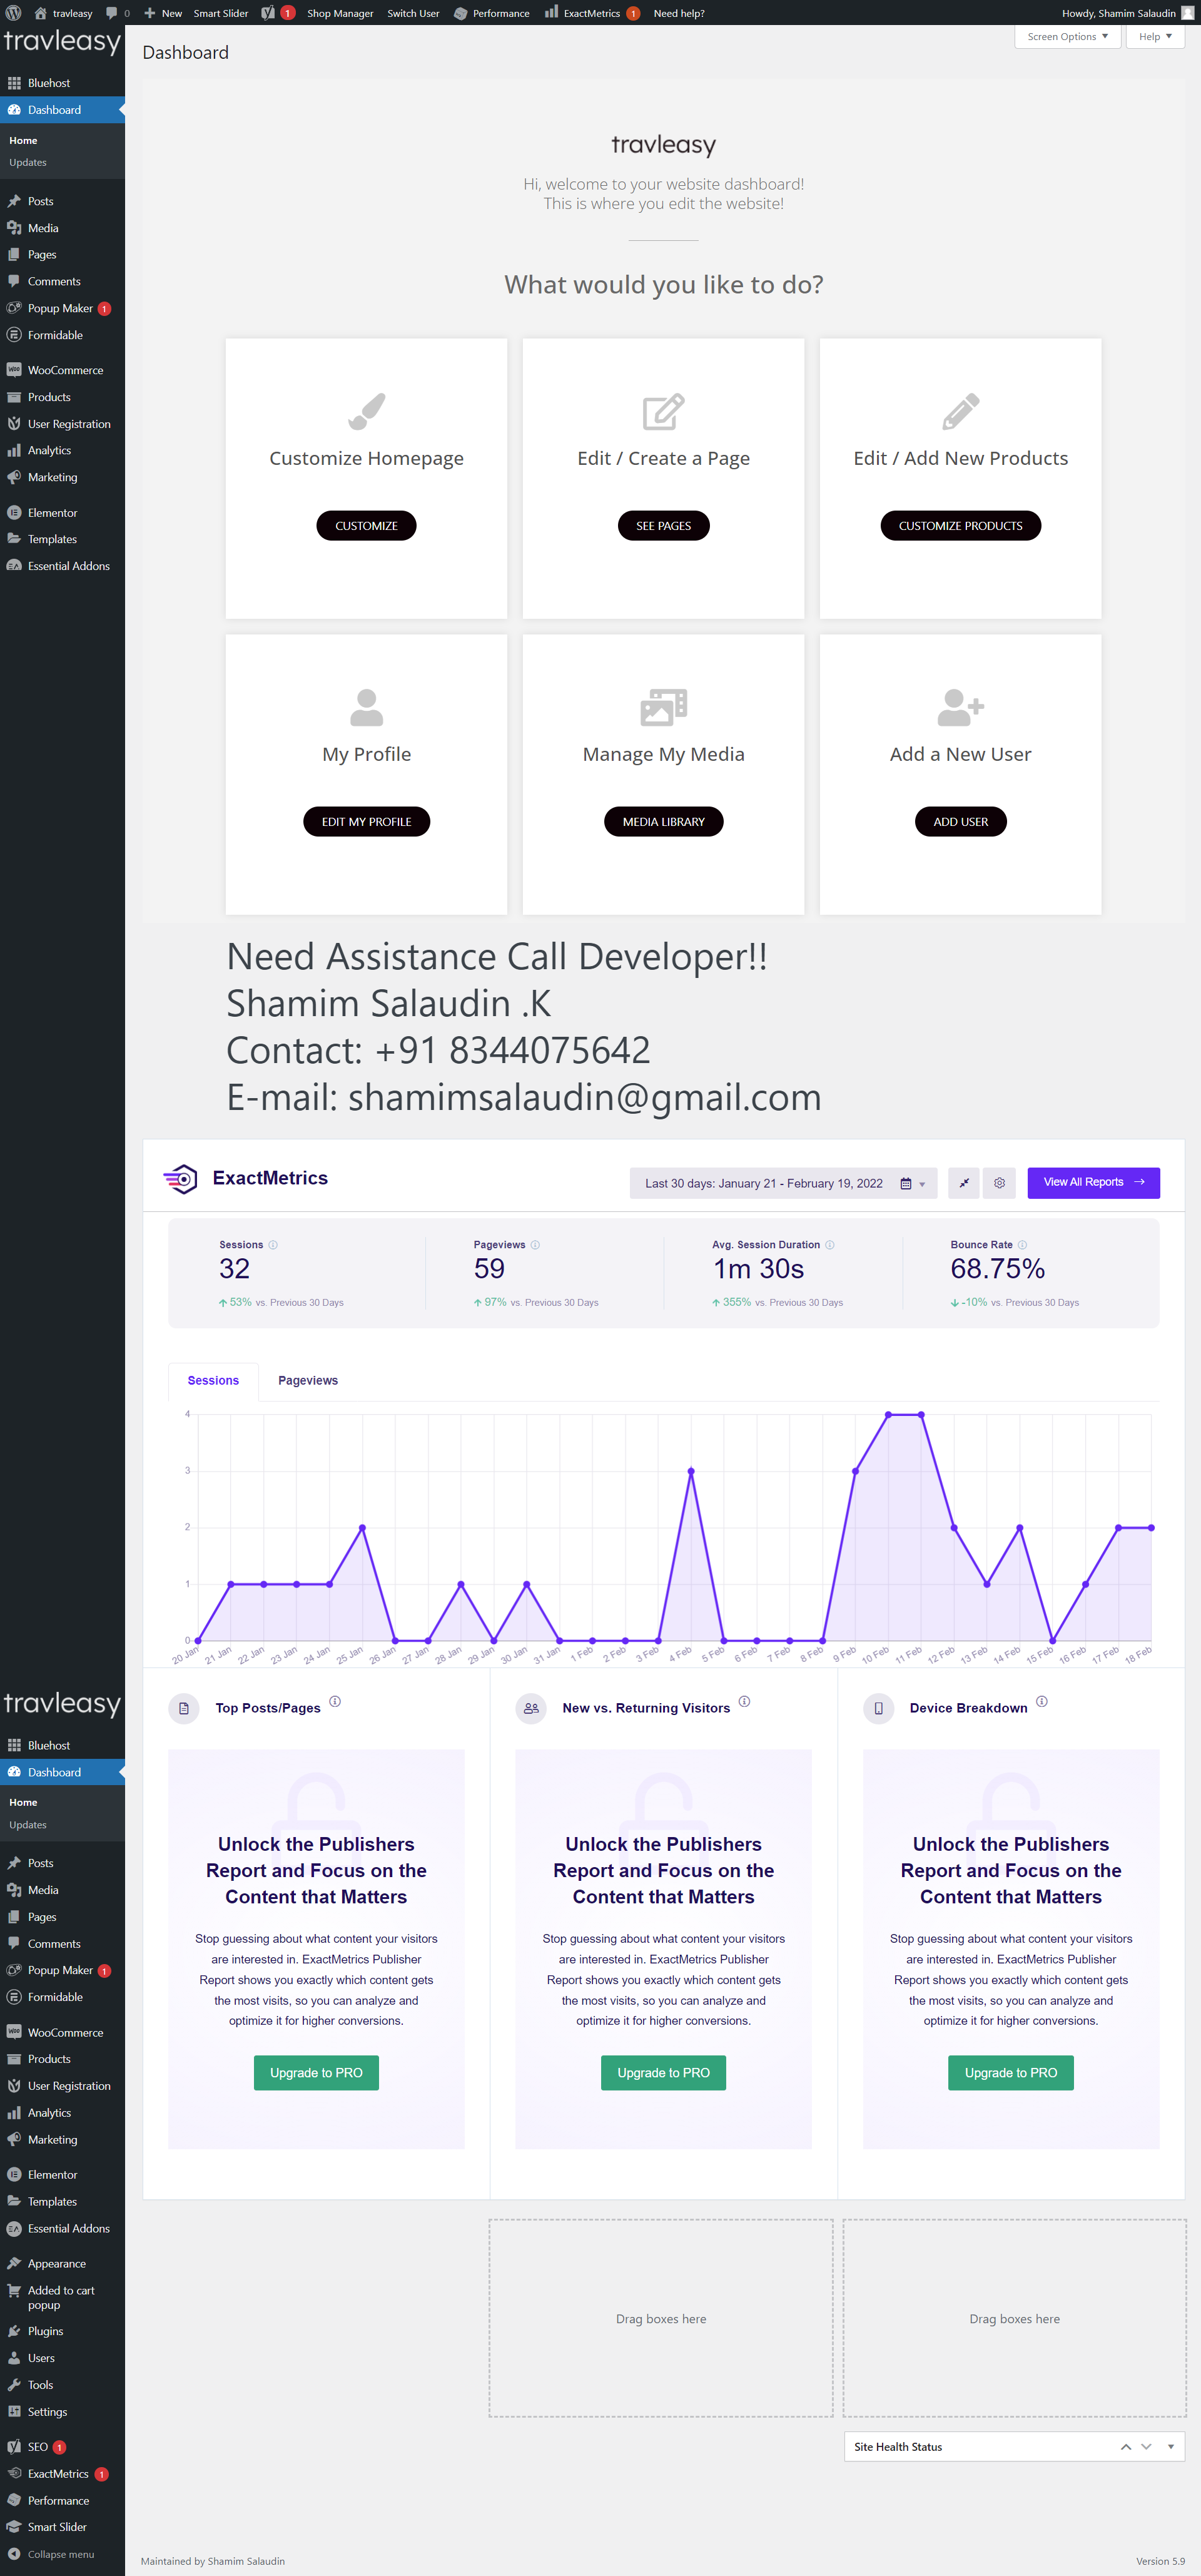Click View All Reports button
This screenshot has height=2576, width=1201.
click(1093, 1182)
